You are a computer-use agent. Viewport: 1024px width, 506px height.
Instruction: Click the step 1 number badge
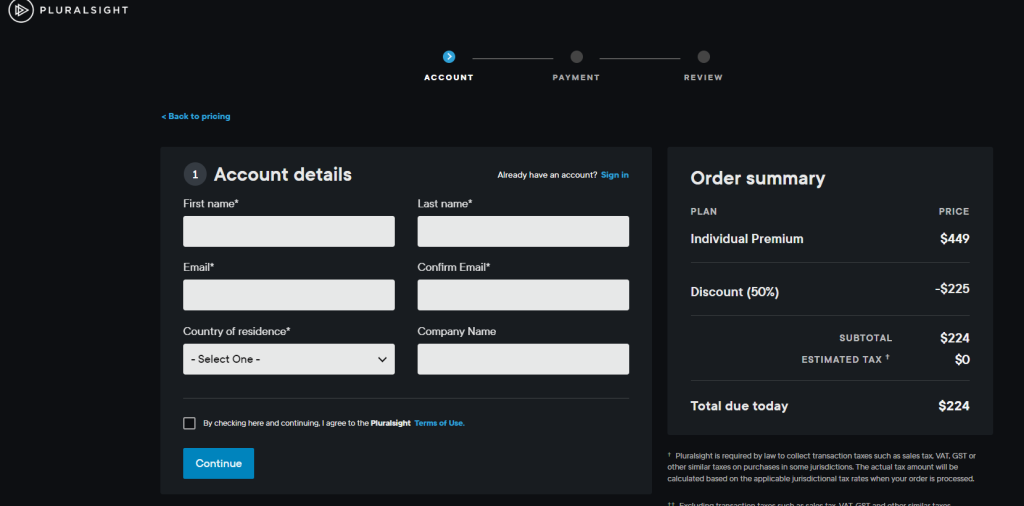click(x=195, y=175)
